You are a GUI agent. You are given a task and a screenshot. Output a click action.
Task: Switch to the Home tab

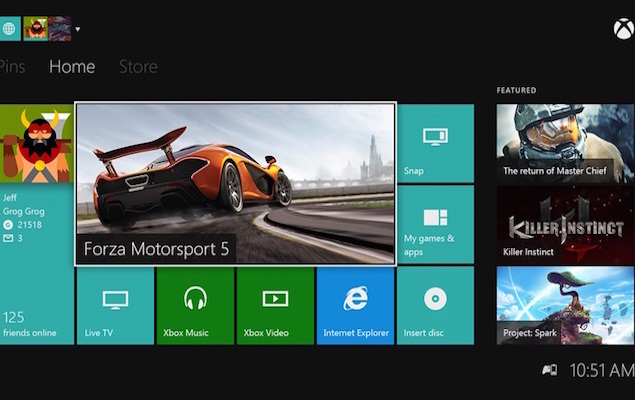pyautogui.click(x=72, y=67)
